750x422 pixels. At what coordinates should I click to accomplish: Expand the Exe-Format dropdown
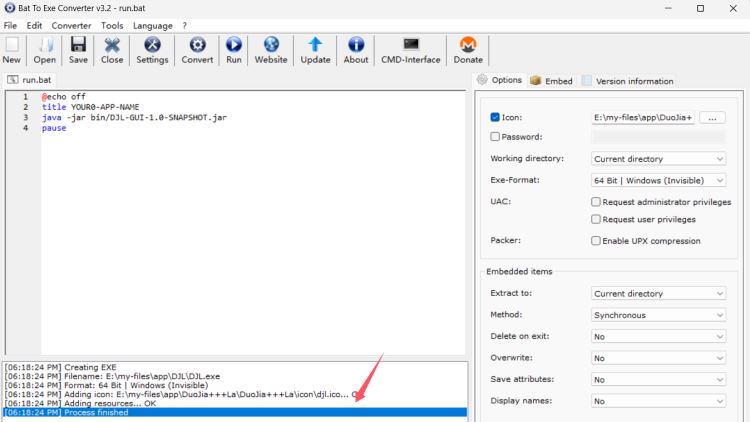pyautogui.click(x=658, y=180)
